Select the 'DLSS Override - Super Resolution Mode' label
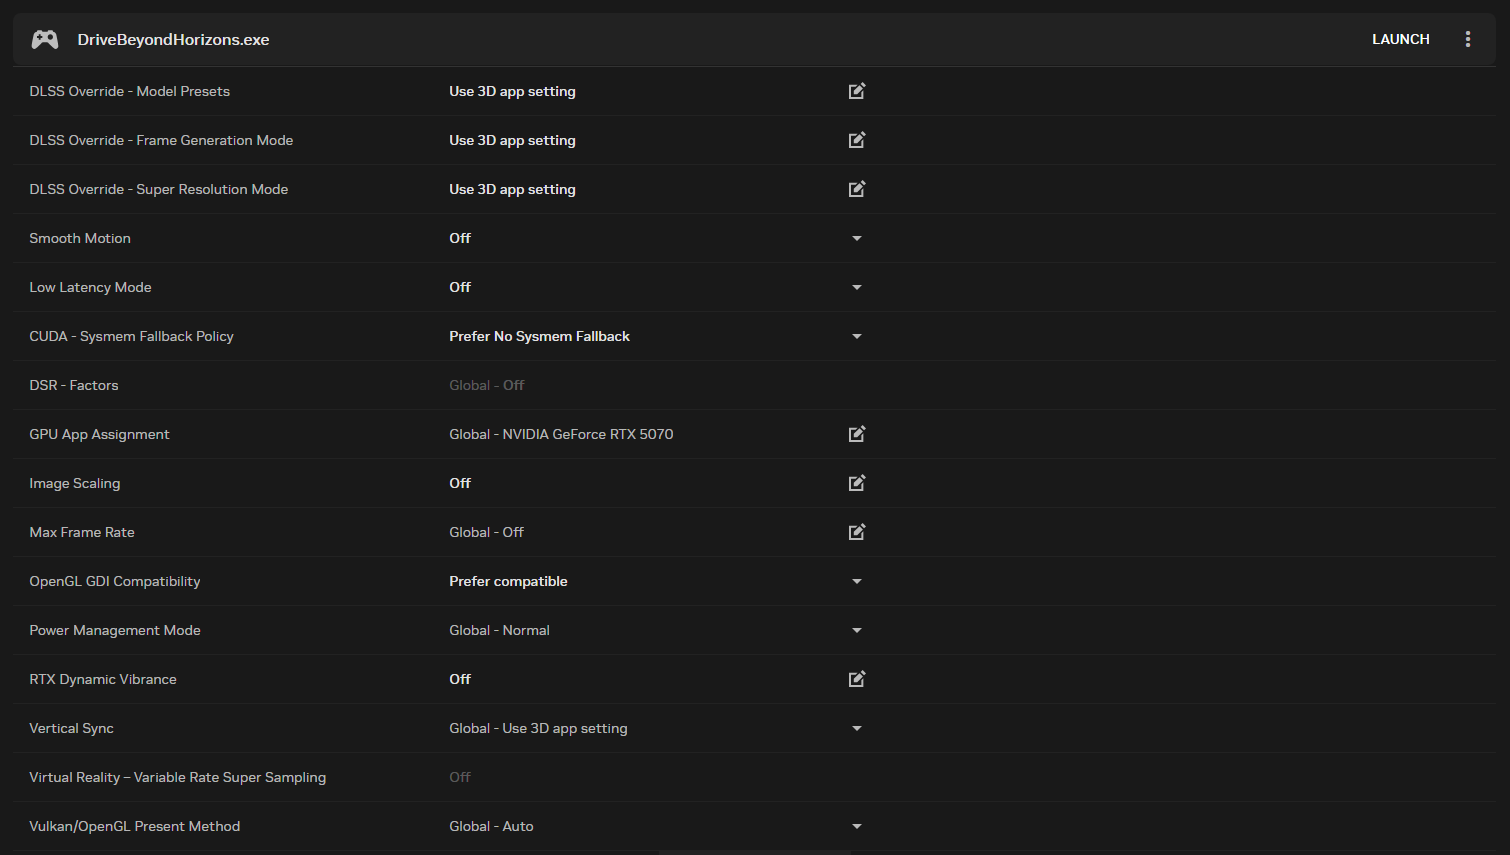 [158, 189]
